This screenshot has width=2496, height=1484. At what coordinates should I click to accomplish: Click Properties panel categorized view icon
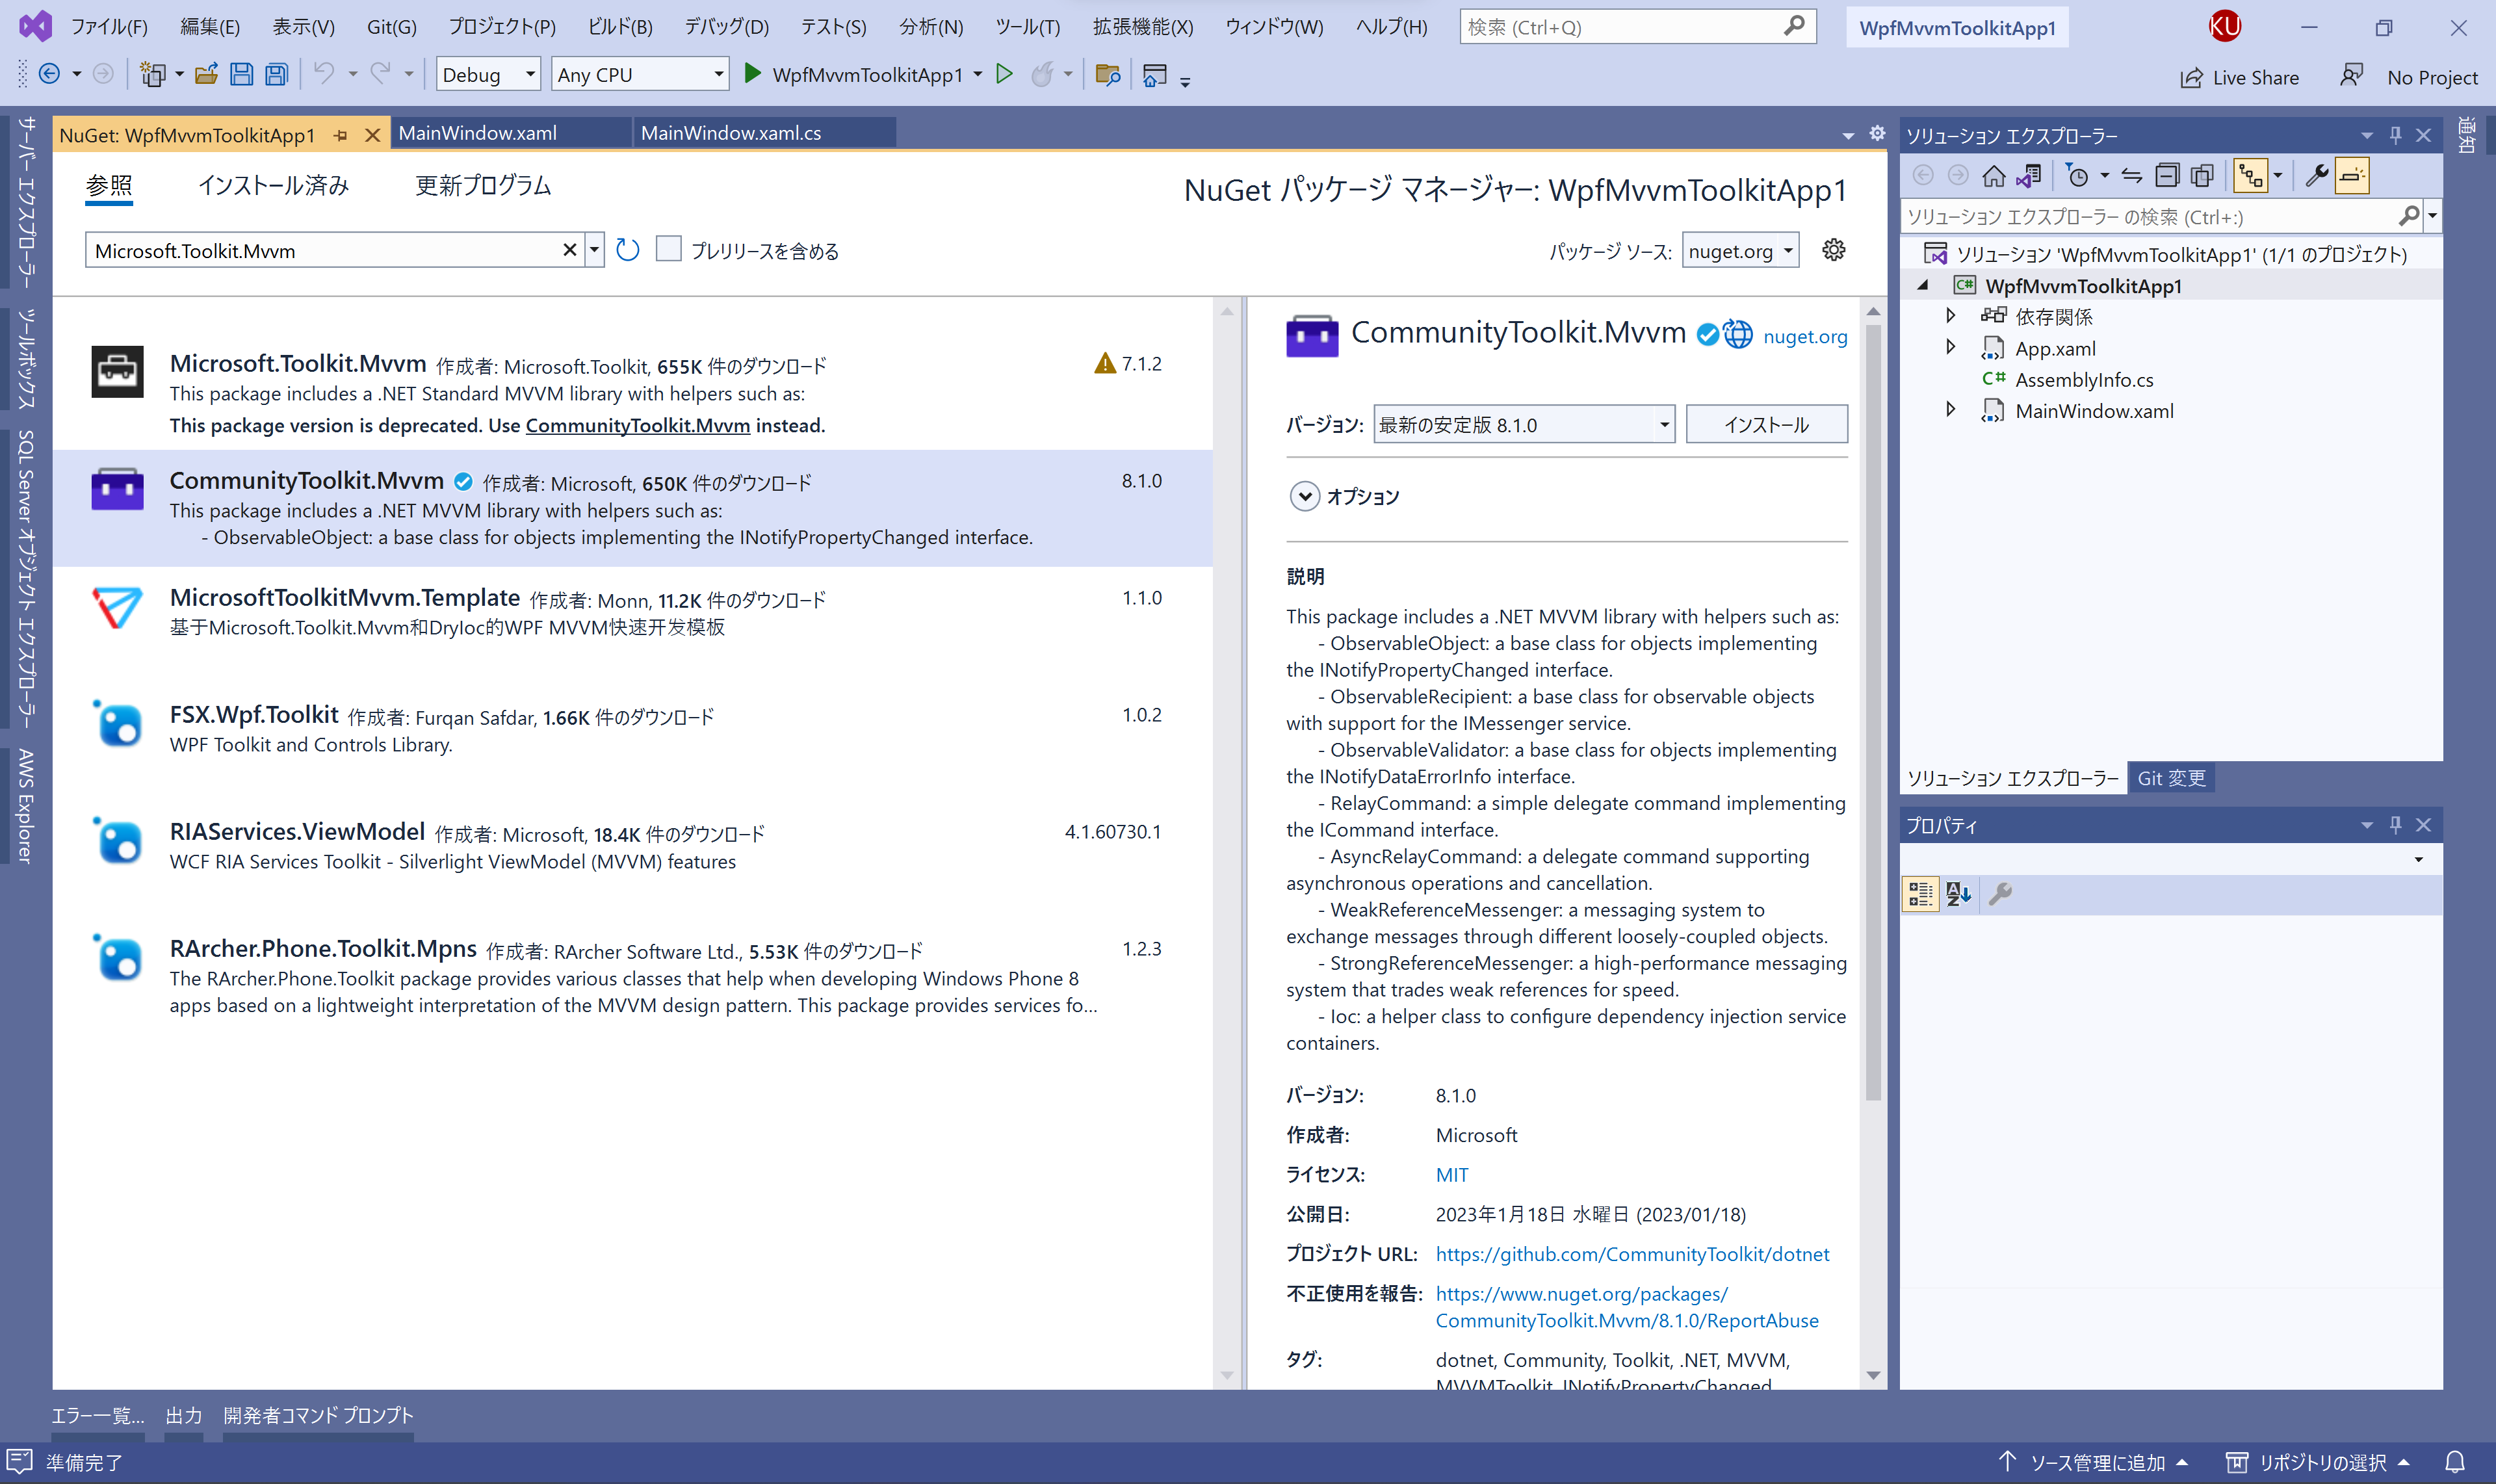[x=1920, y=894]
